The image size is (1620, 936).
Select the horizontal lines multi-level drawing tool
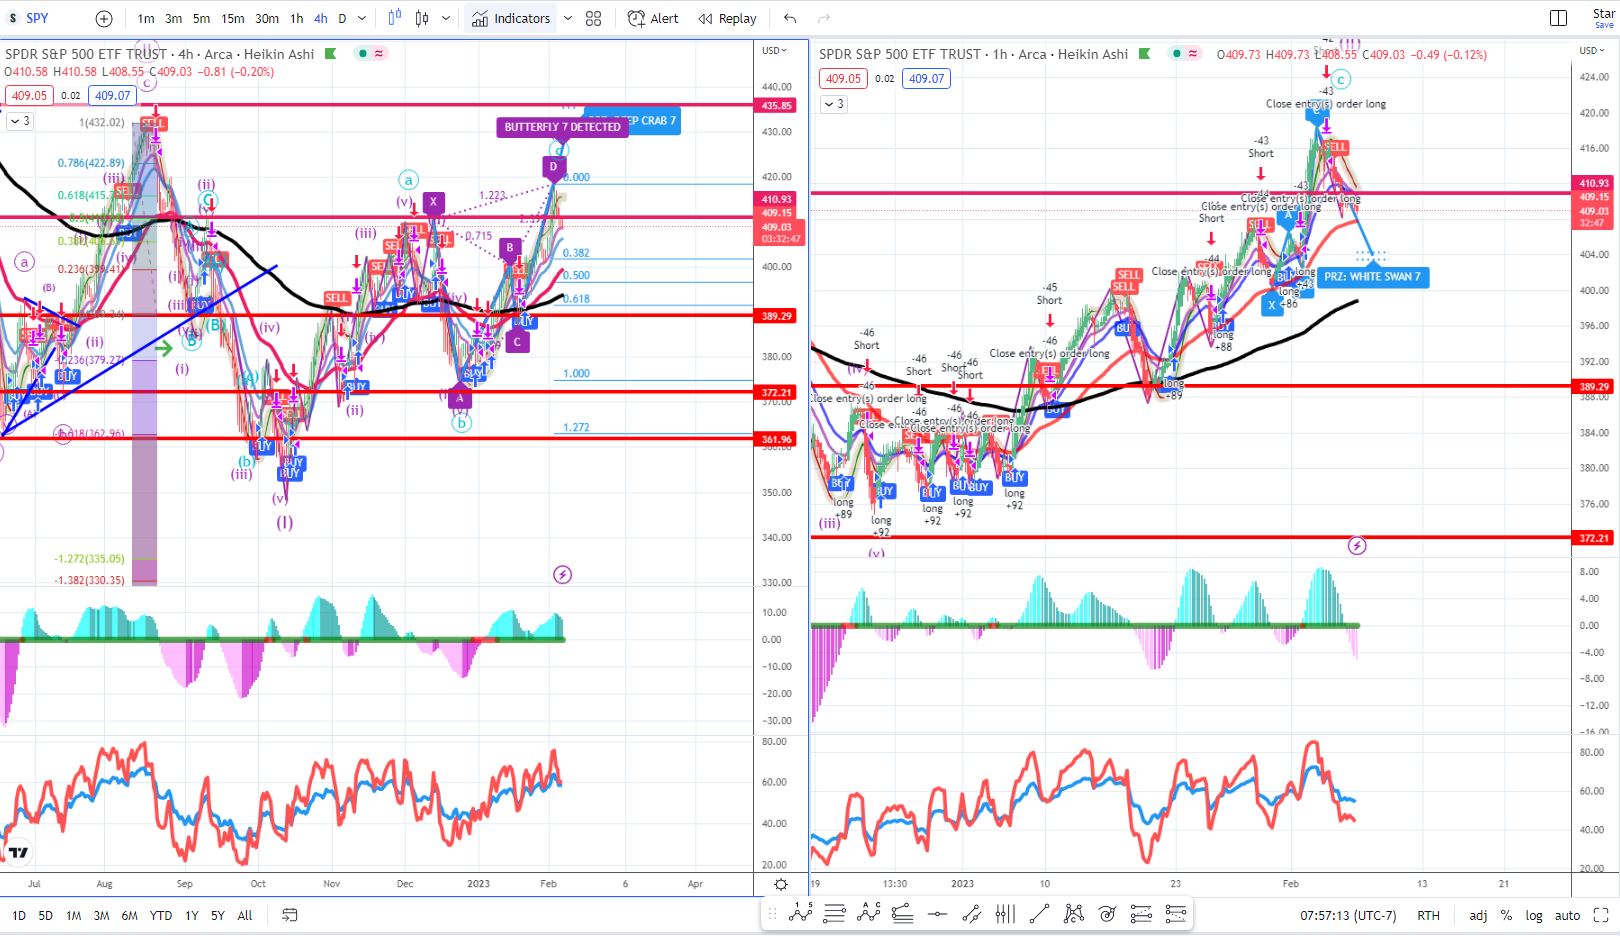tap(835, 913)
